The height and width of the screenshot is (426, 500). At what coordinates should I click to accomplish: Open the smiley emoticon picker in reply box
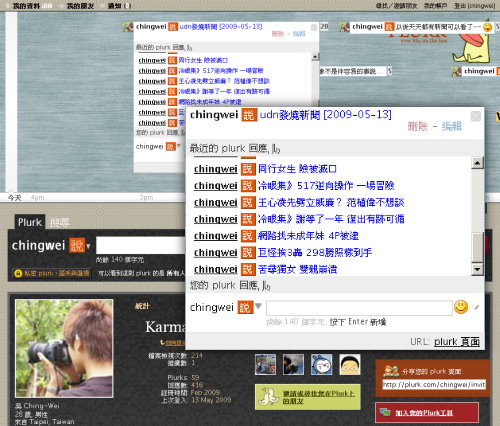[x=461, y=307]
